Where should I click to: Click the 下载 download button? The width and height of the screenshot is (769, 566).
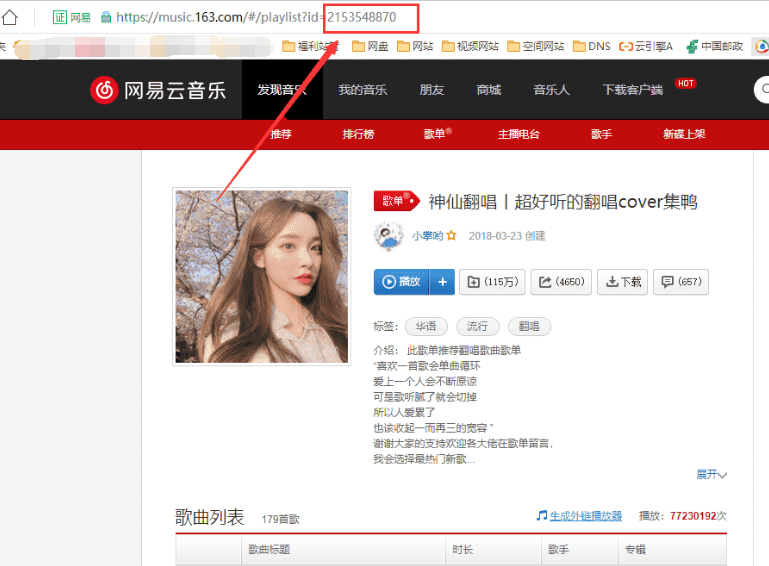tap(622, 282)
